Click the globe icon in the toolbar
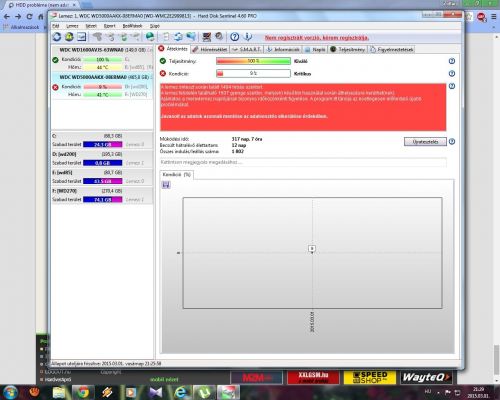500x400 pixels. (x=150, y=37)
